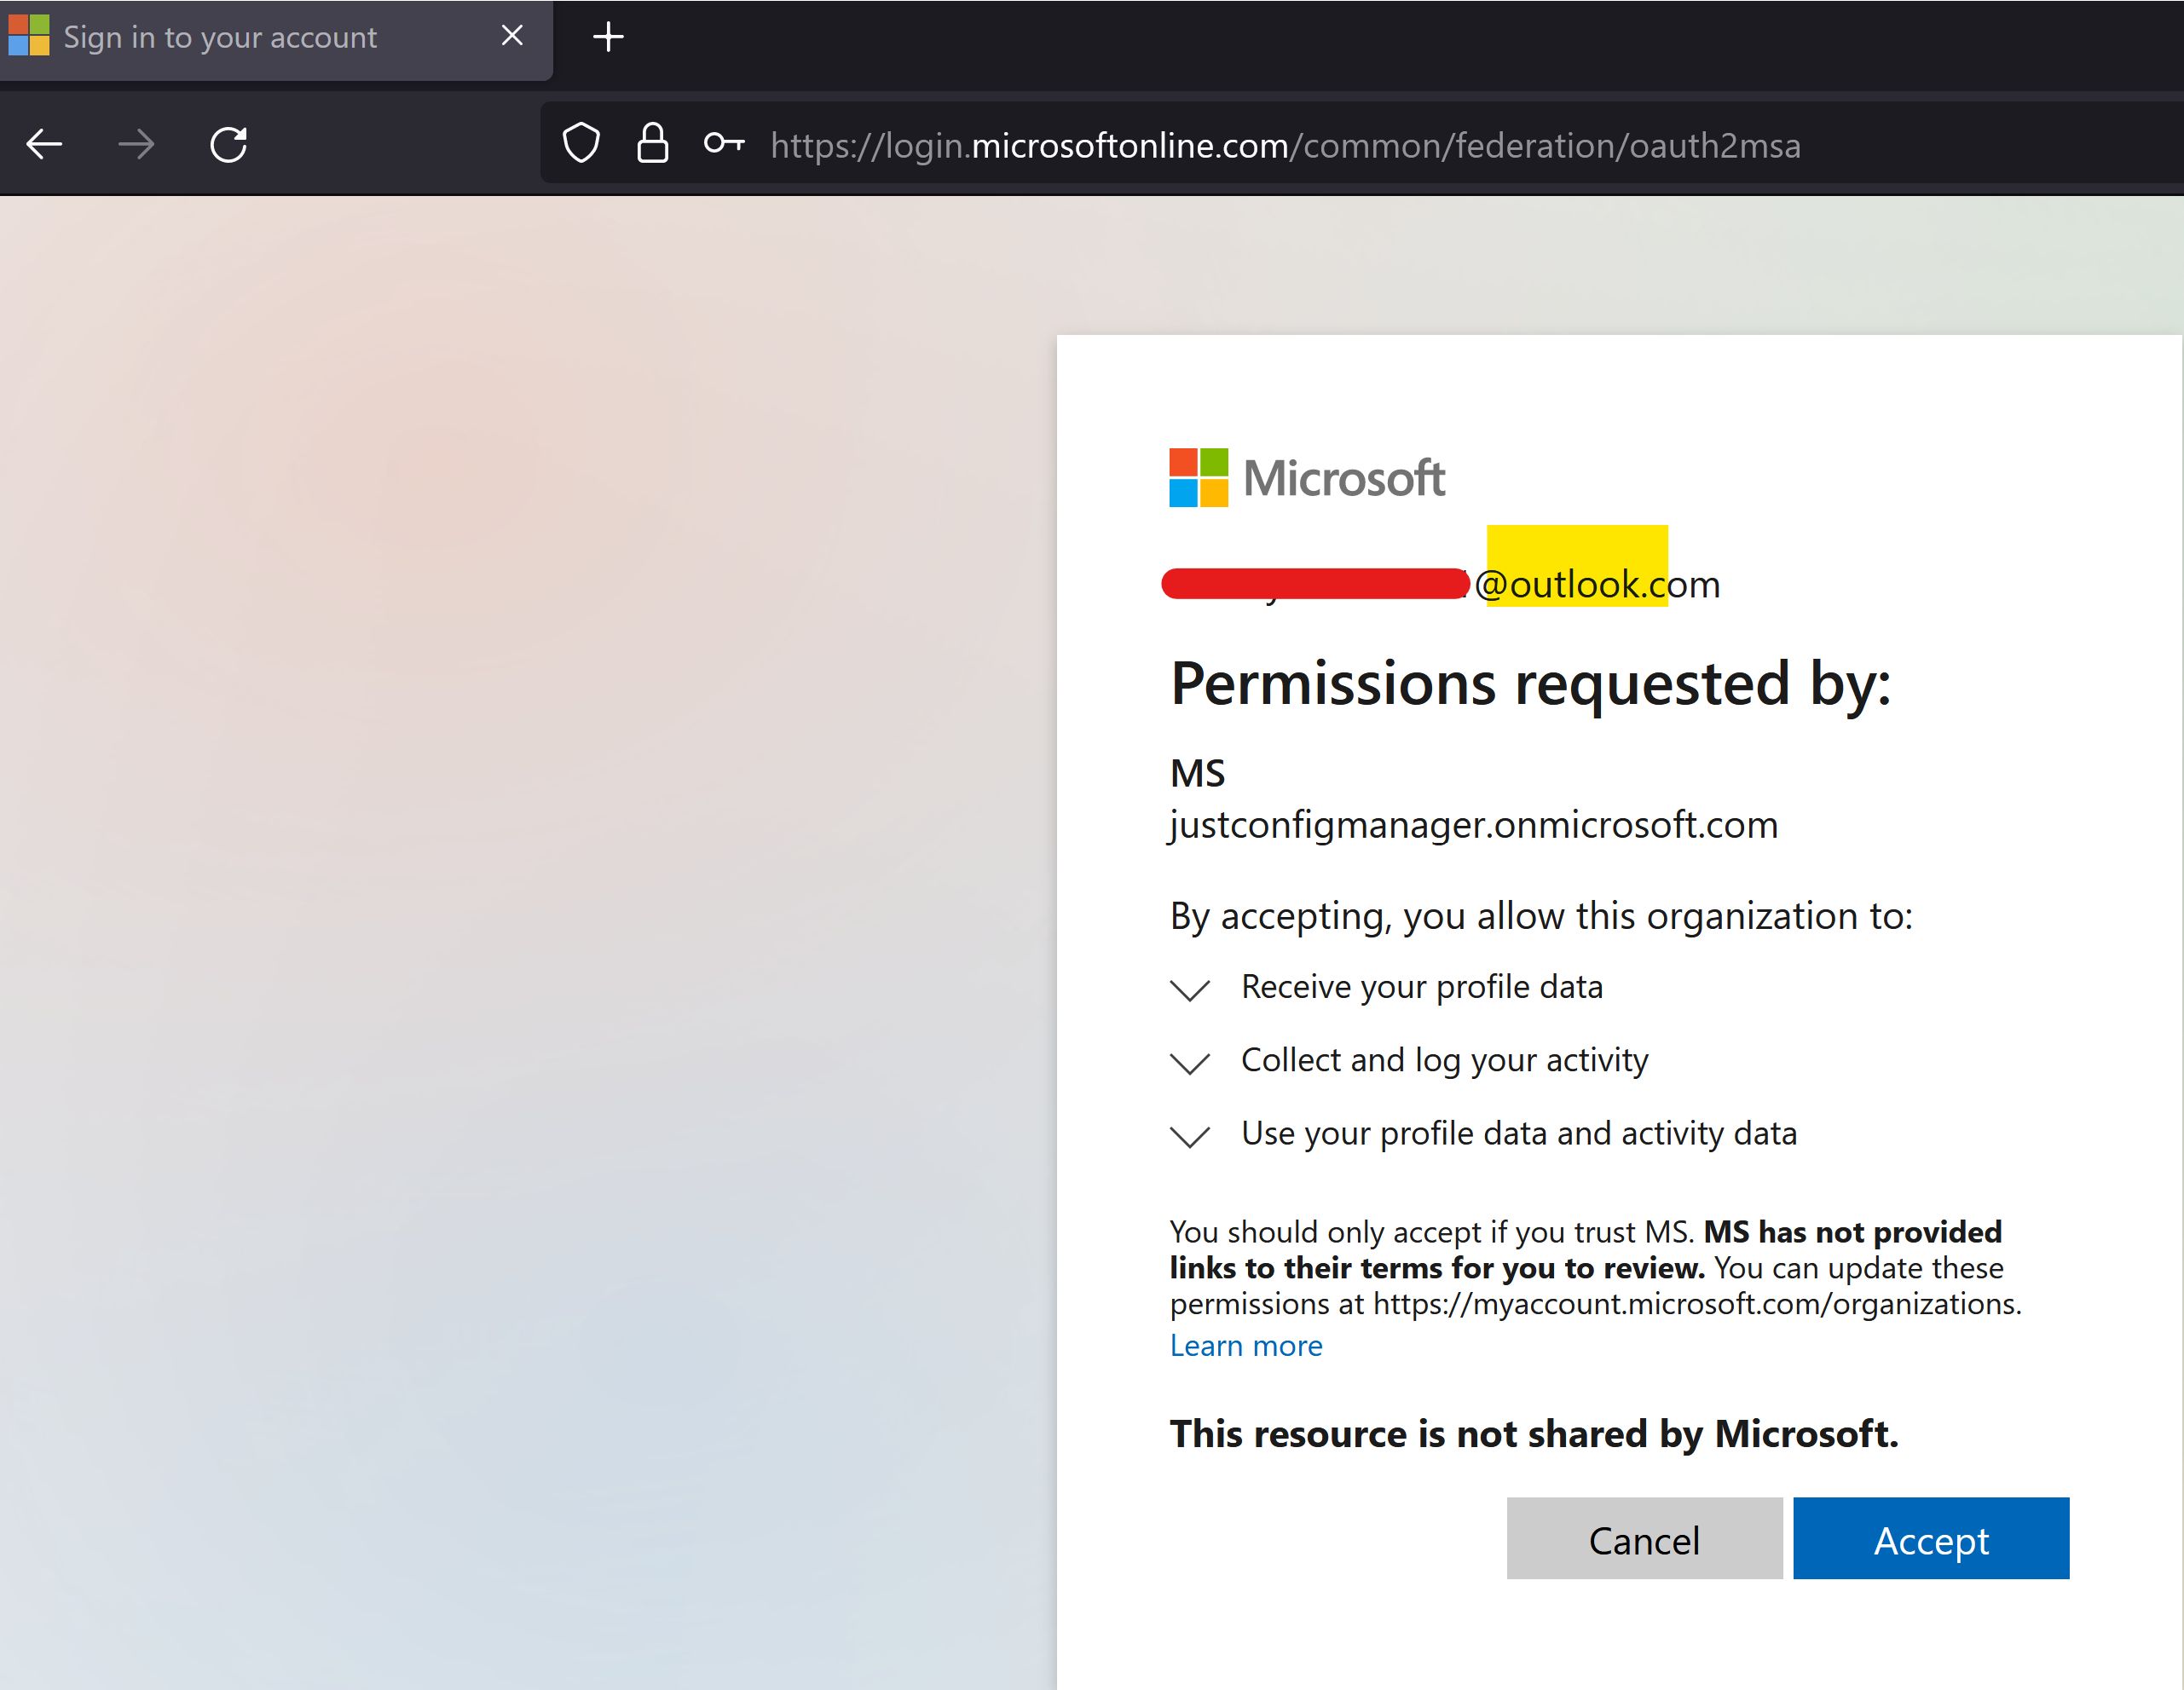Image resolution: width=2184 pixels, height=1690 pixels.
Task: Click the forward navigation arrow
Action: point(136,145)
